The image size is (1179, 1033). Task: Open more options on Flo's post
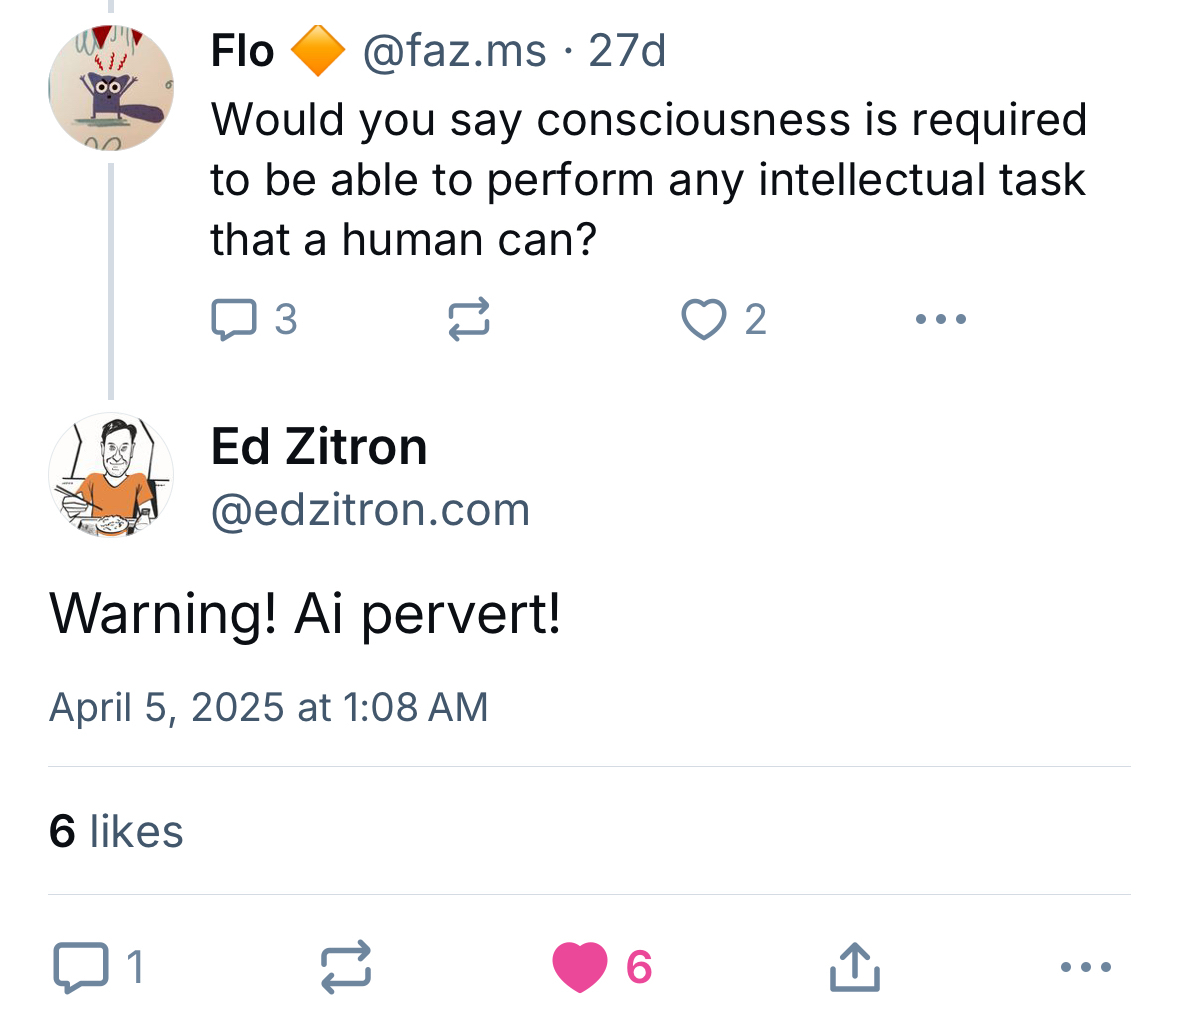pyautogui.click(x=940, y=319)
